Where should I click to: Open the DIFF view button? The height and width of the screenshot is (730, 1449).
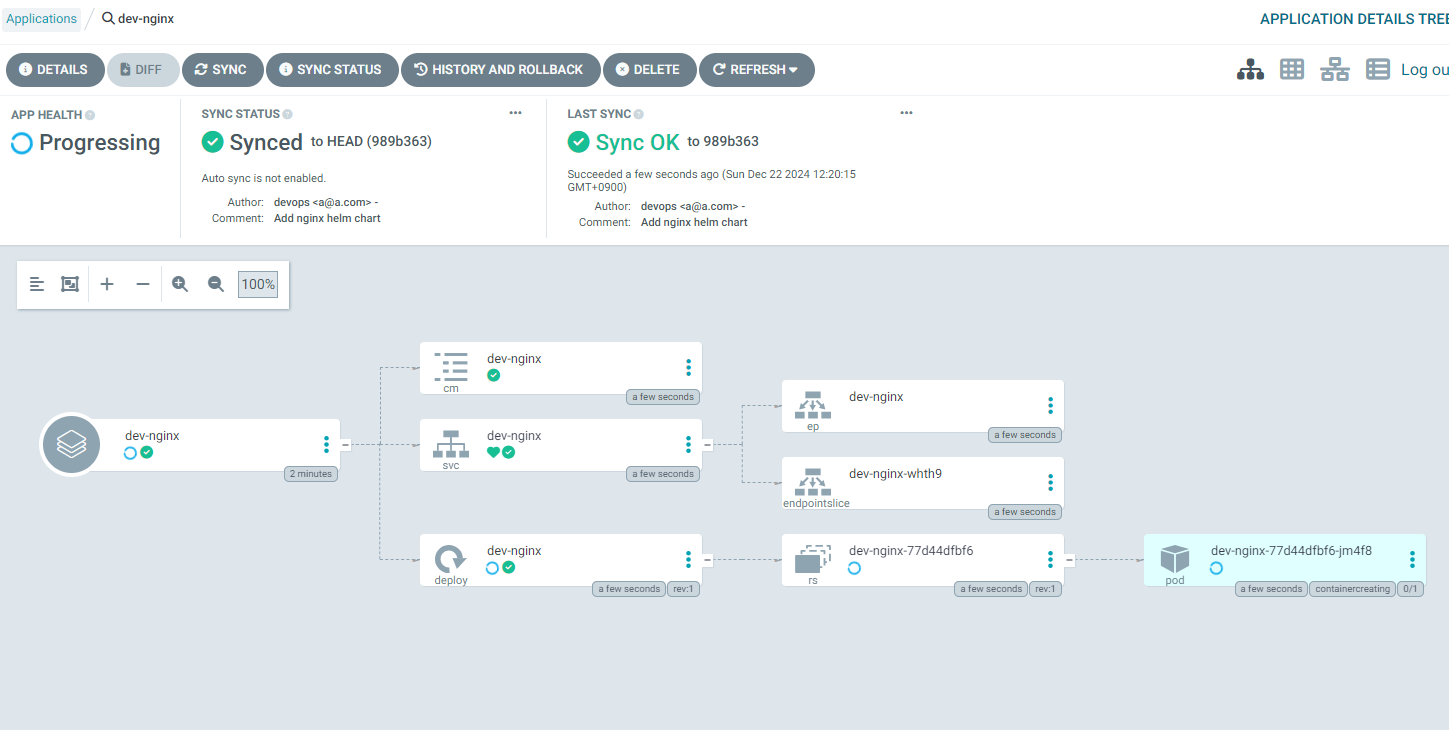pyautogui.click(x=143, y=70)
